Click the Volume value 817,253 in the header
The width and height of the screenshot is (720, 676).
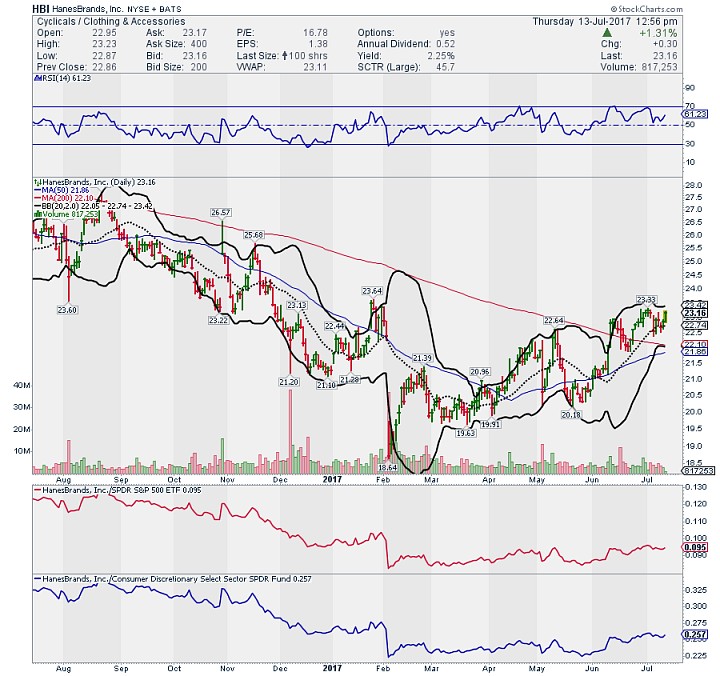[657, 67]
